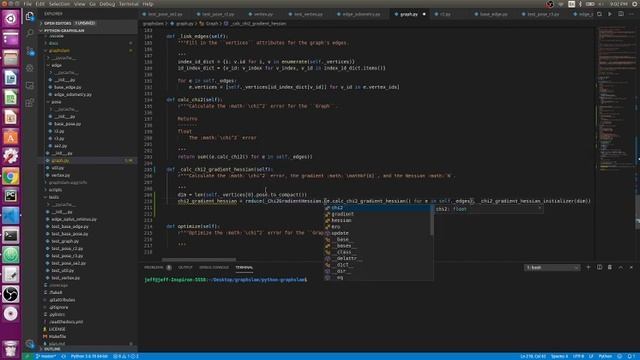Open the notifications bell in status bar
Viewport: 640px width, 360px height.
[x=631, y=356]
